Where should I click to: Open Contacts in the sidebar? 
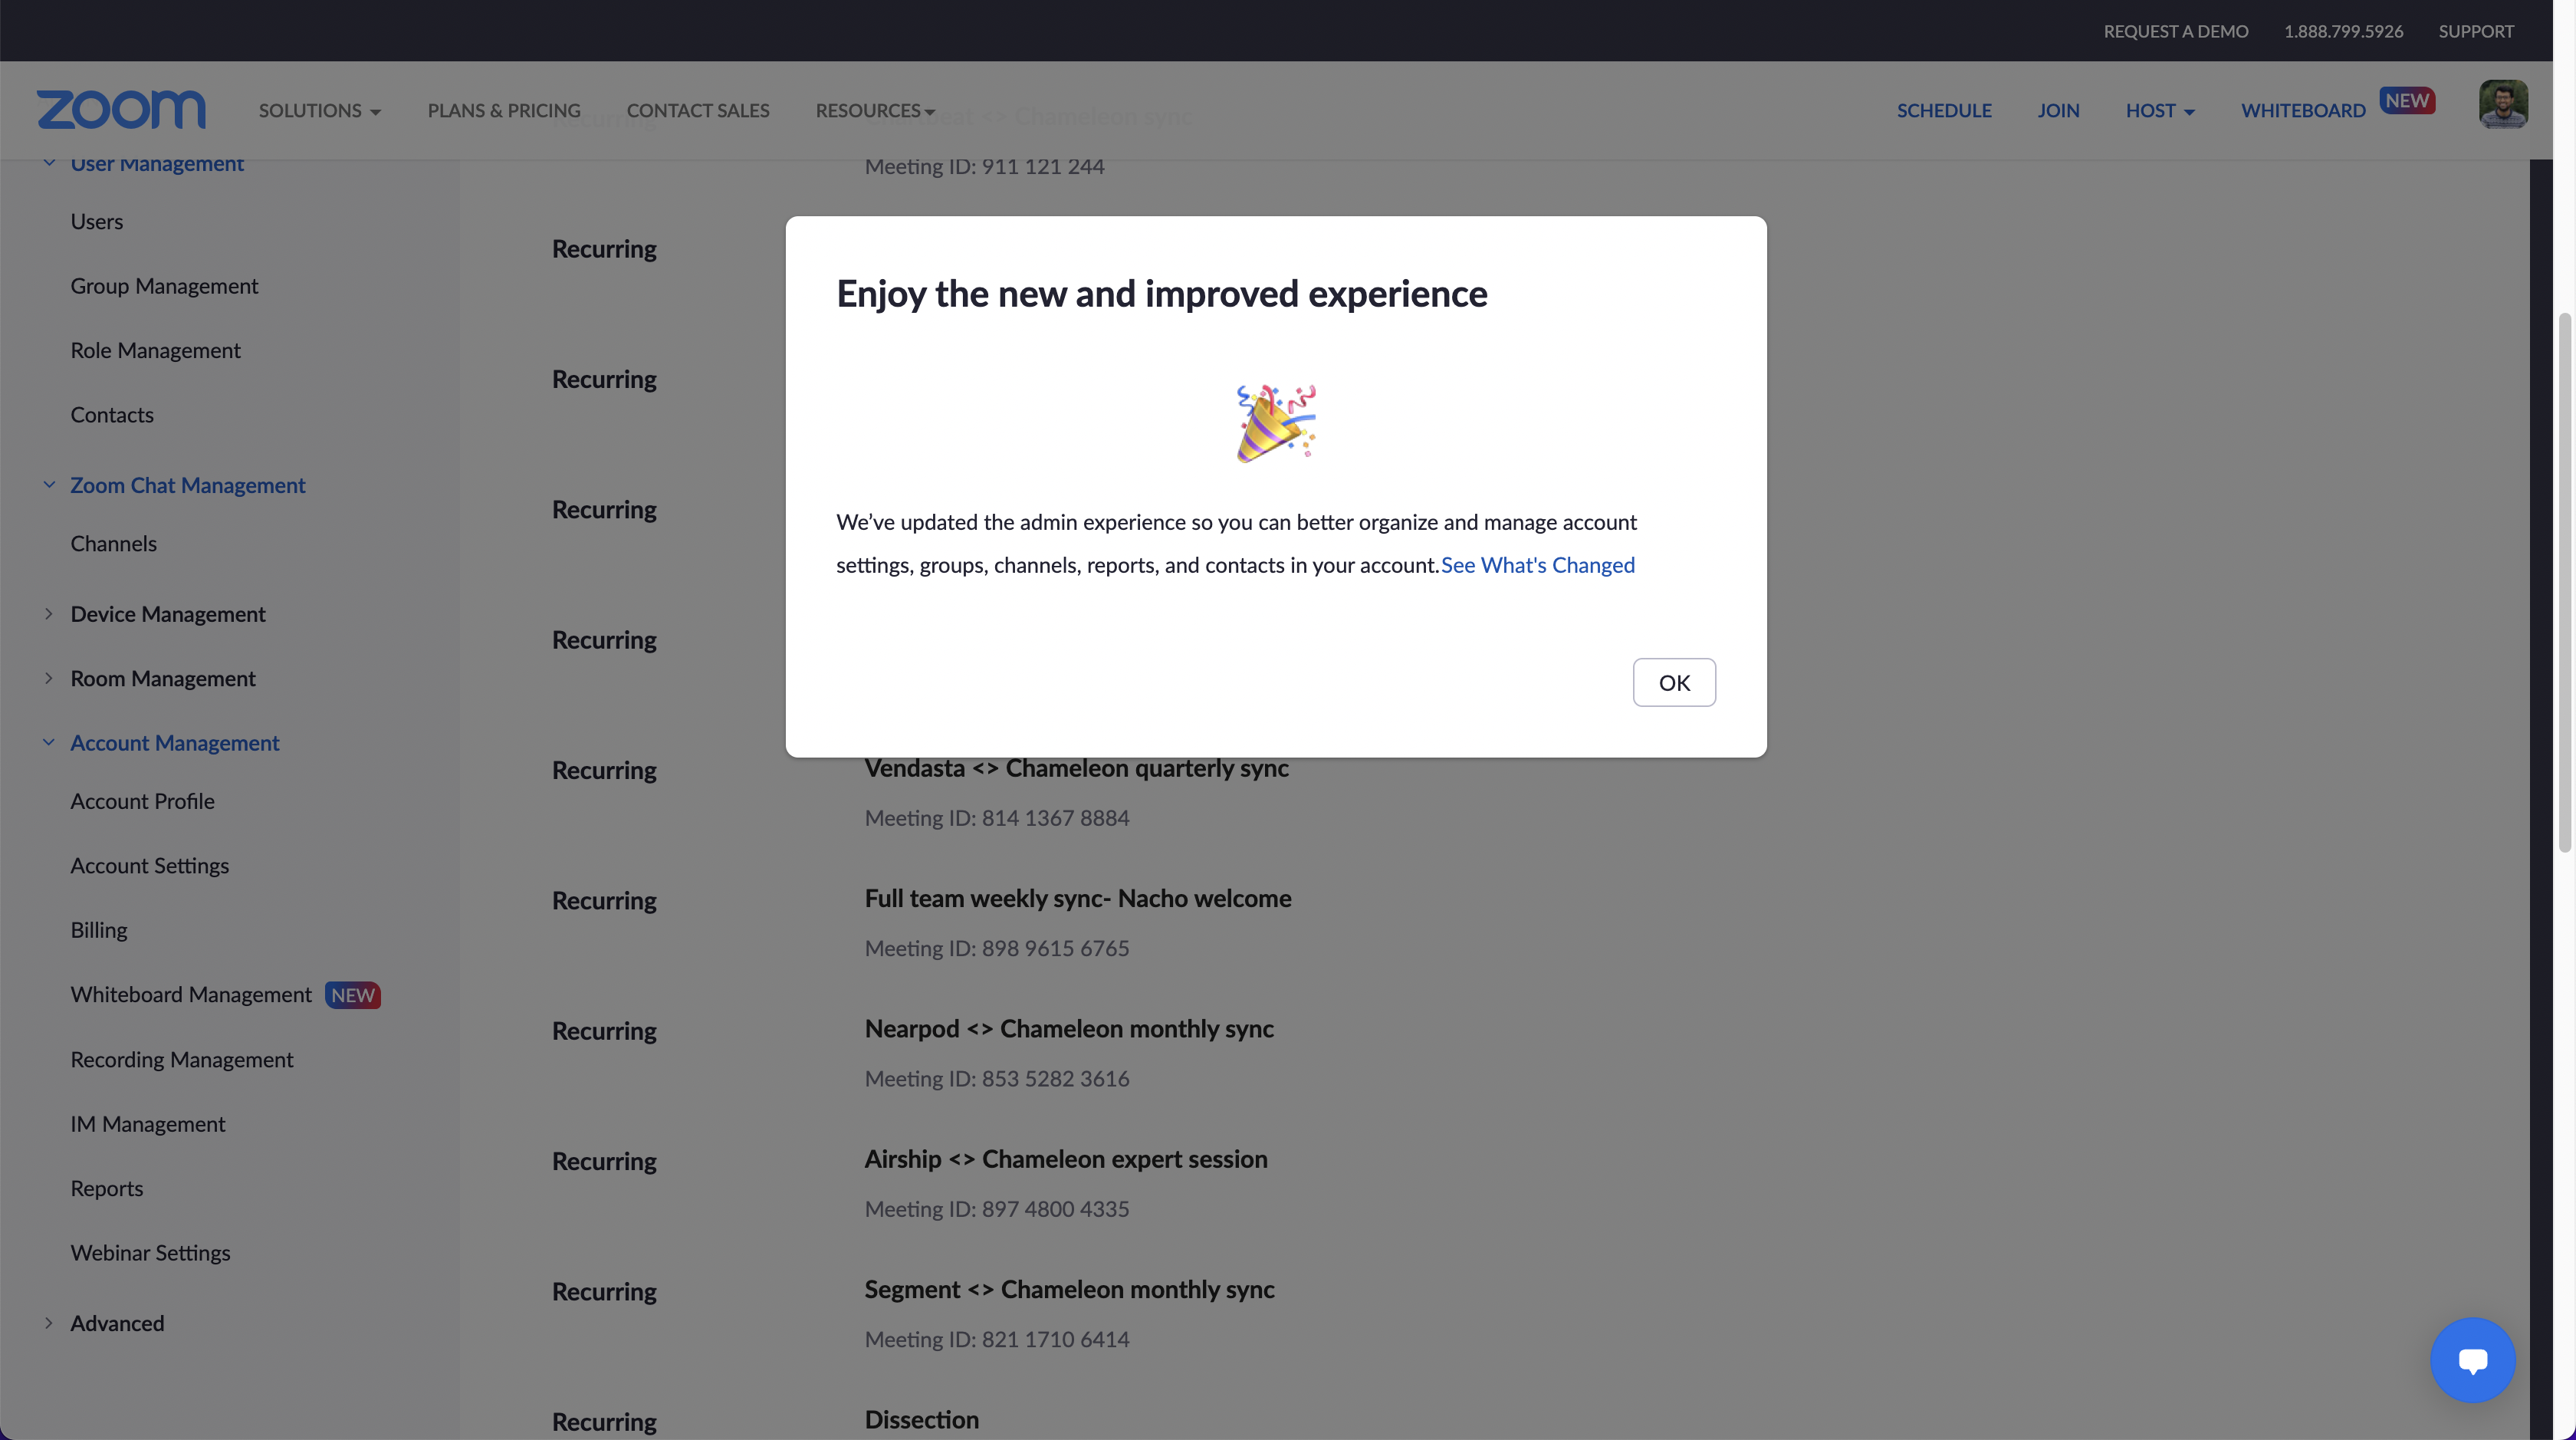(112, 414)
